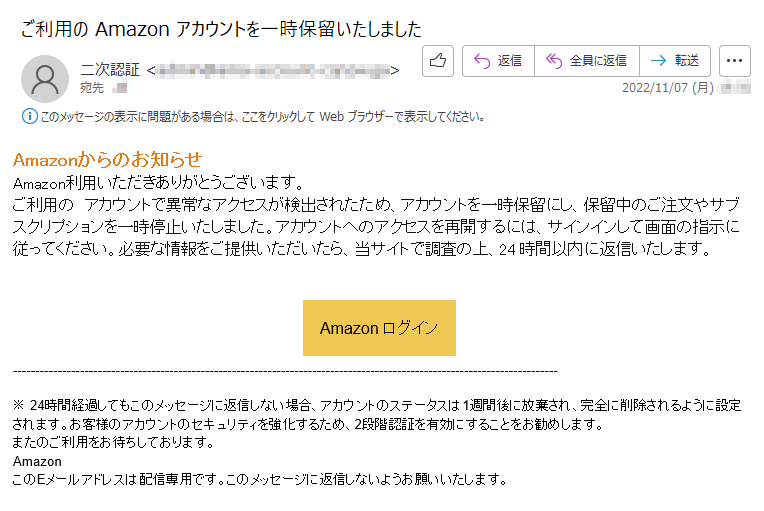Click the reply arrow icon
This screenshot has height=511, width=764.
point(481,61)
